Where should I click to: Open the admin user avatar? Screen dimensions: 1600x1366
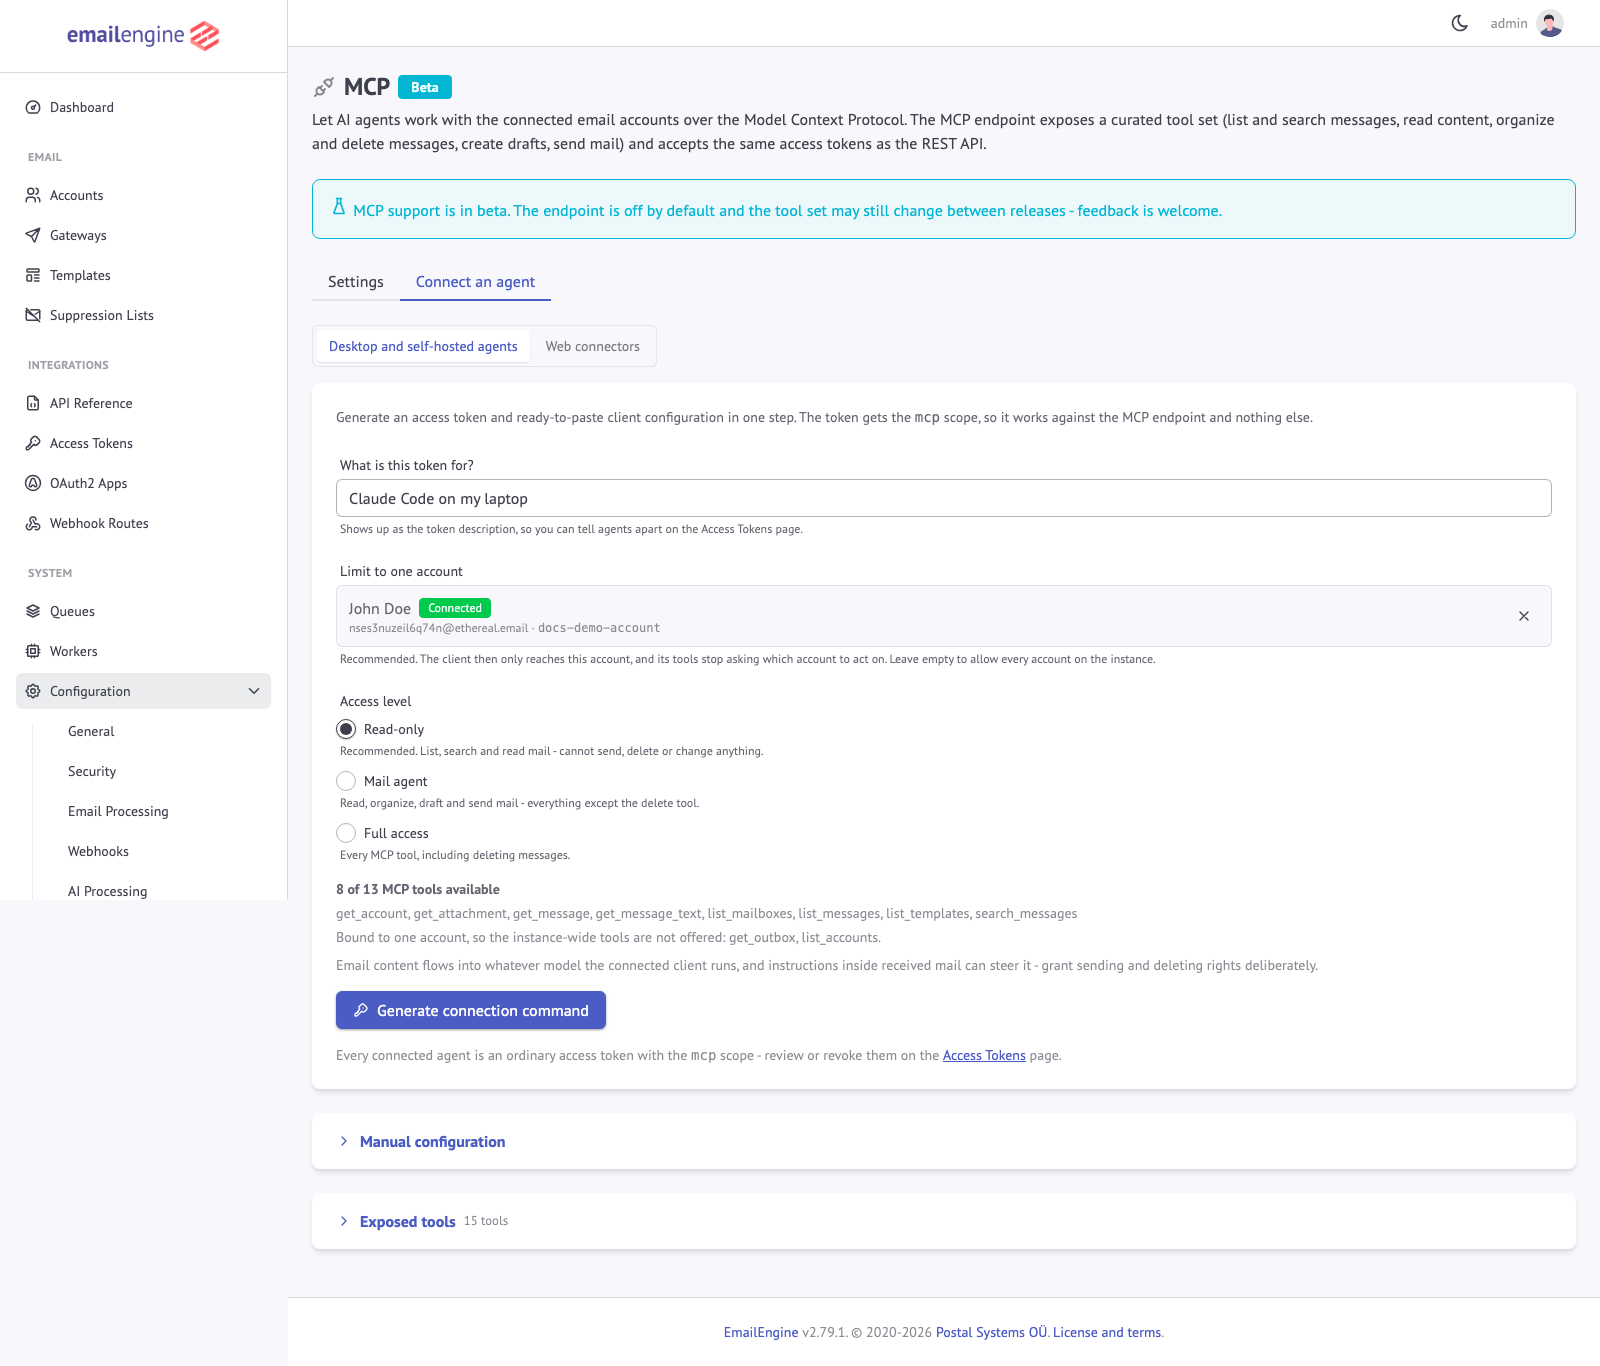[1550, 23]
